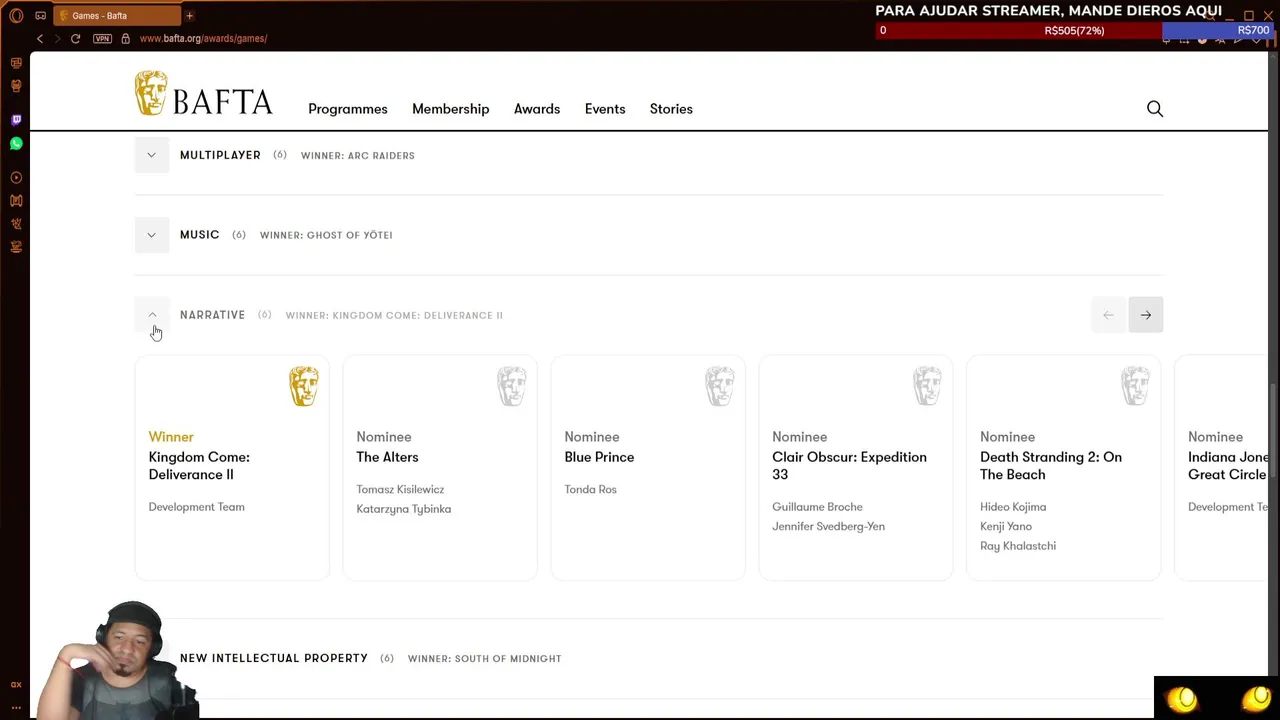Image resolution: width=1280 pixels, height=720 pixels.
Task: Reload the BAFTA page
Action: click(75, 38)
